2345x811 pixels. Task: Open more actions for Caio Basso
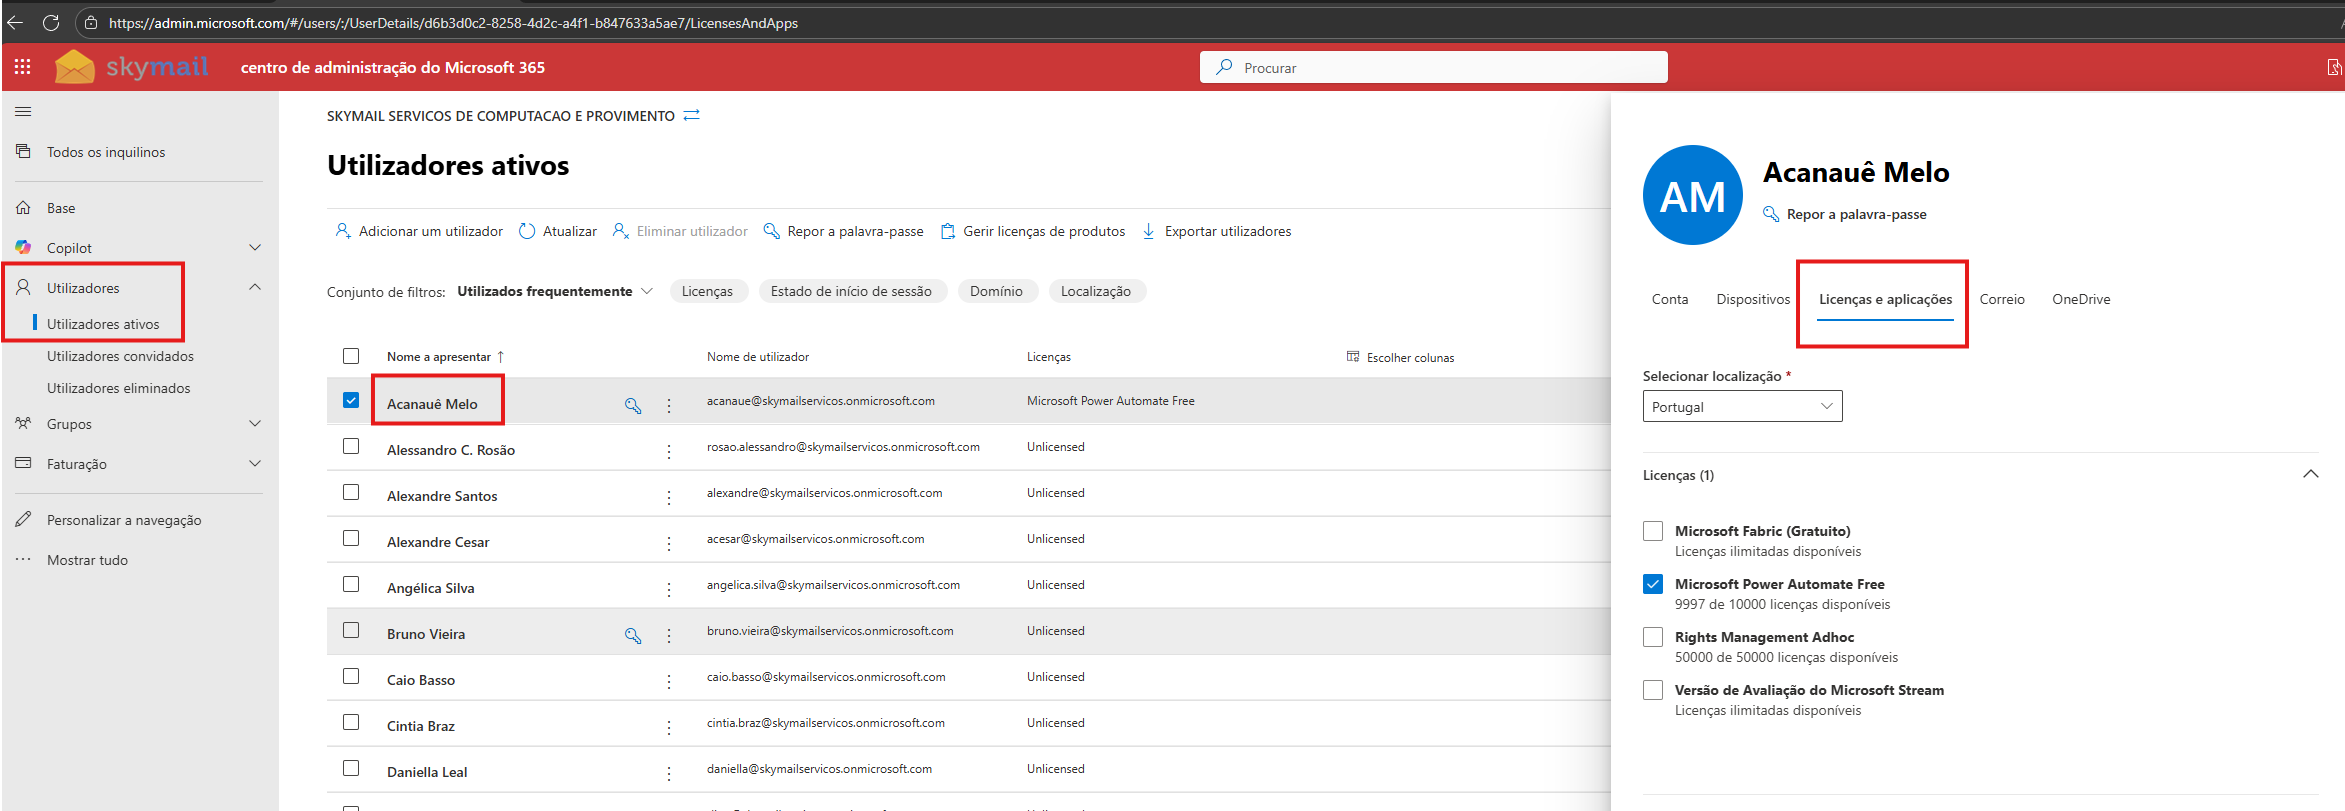[x=669, y=681]
